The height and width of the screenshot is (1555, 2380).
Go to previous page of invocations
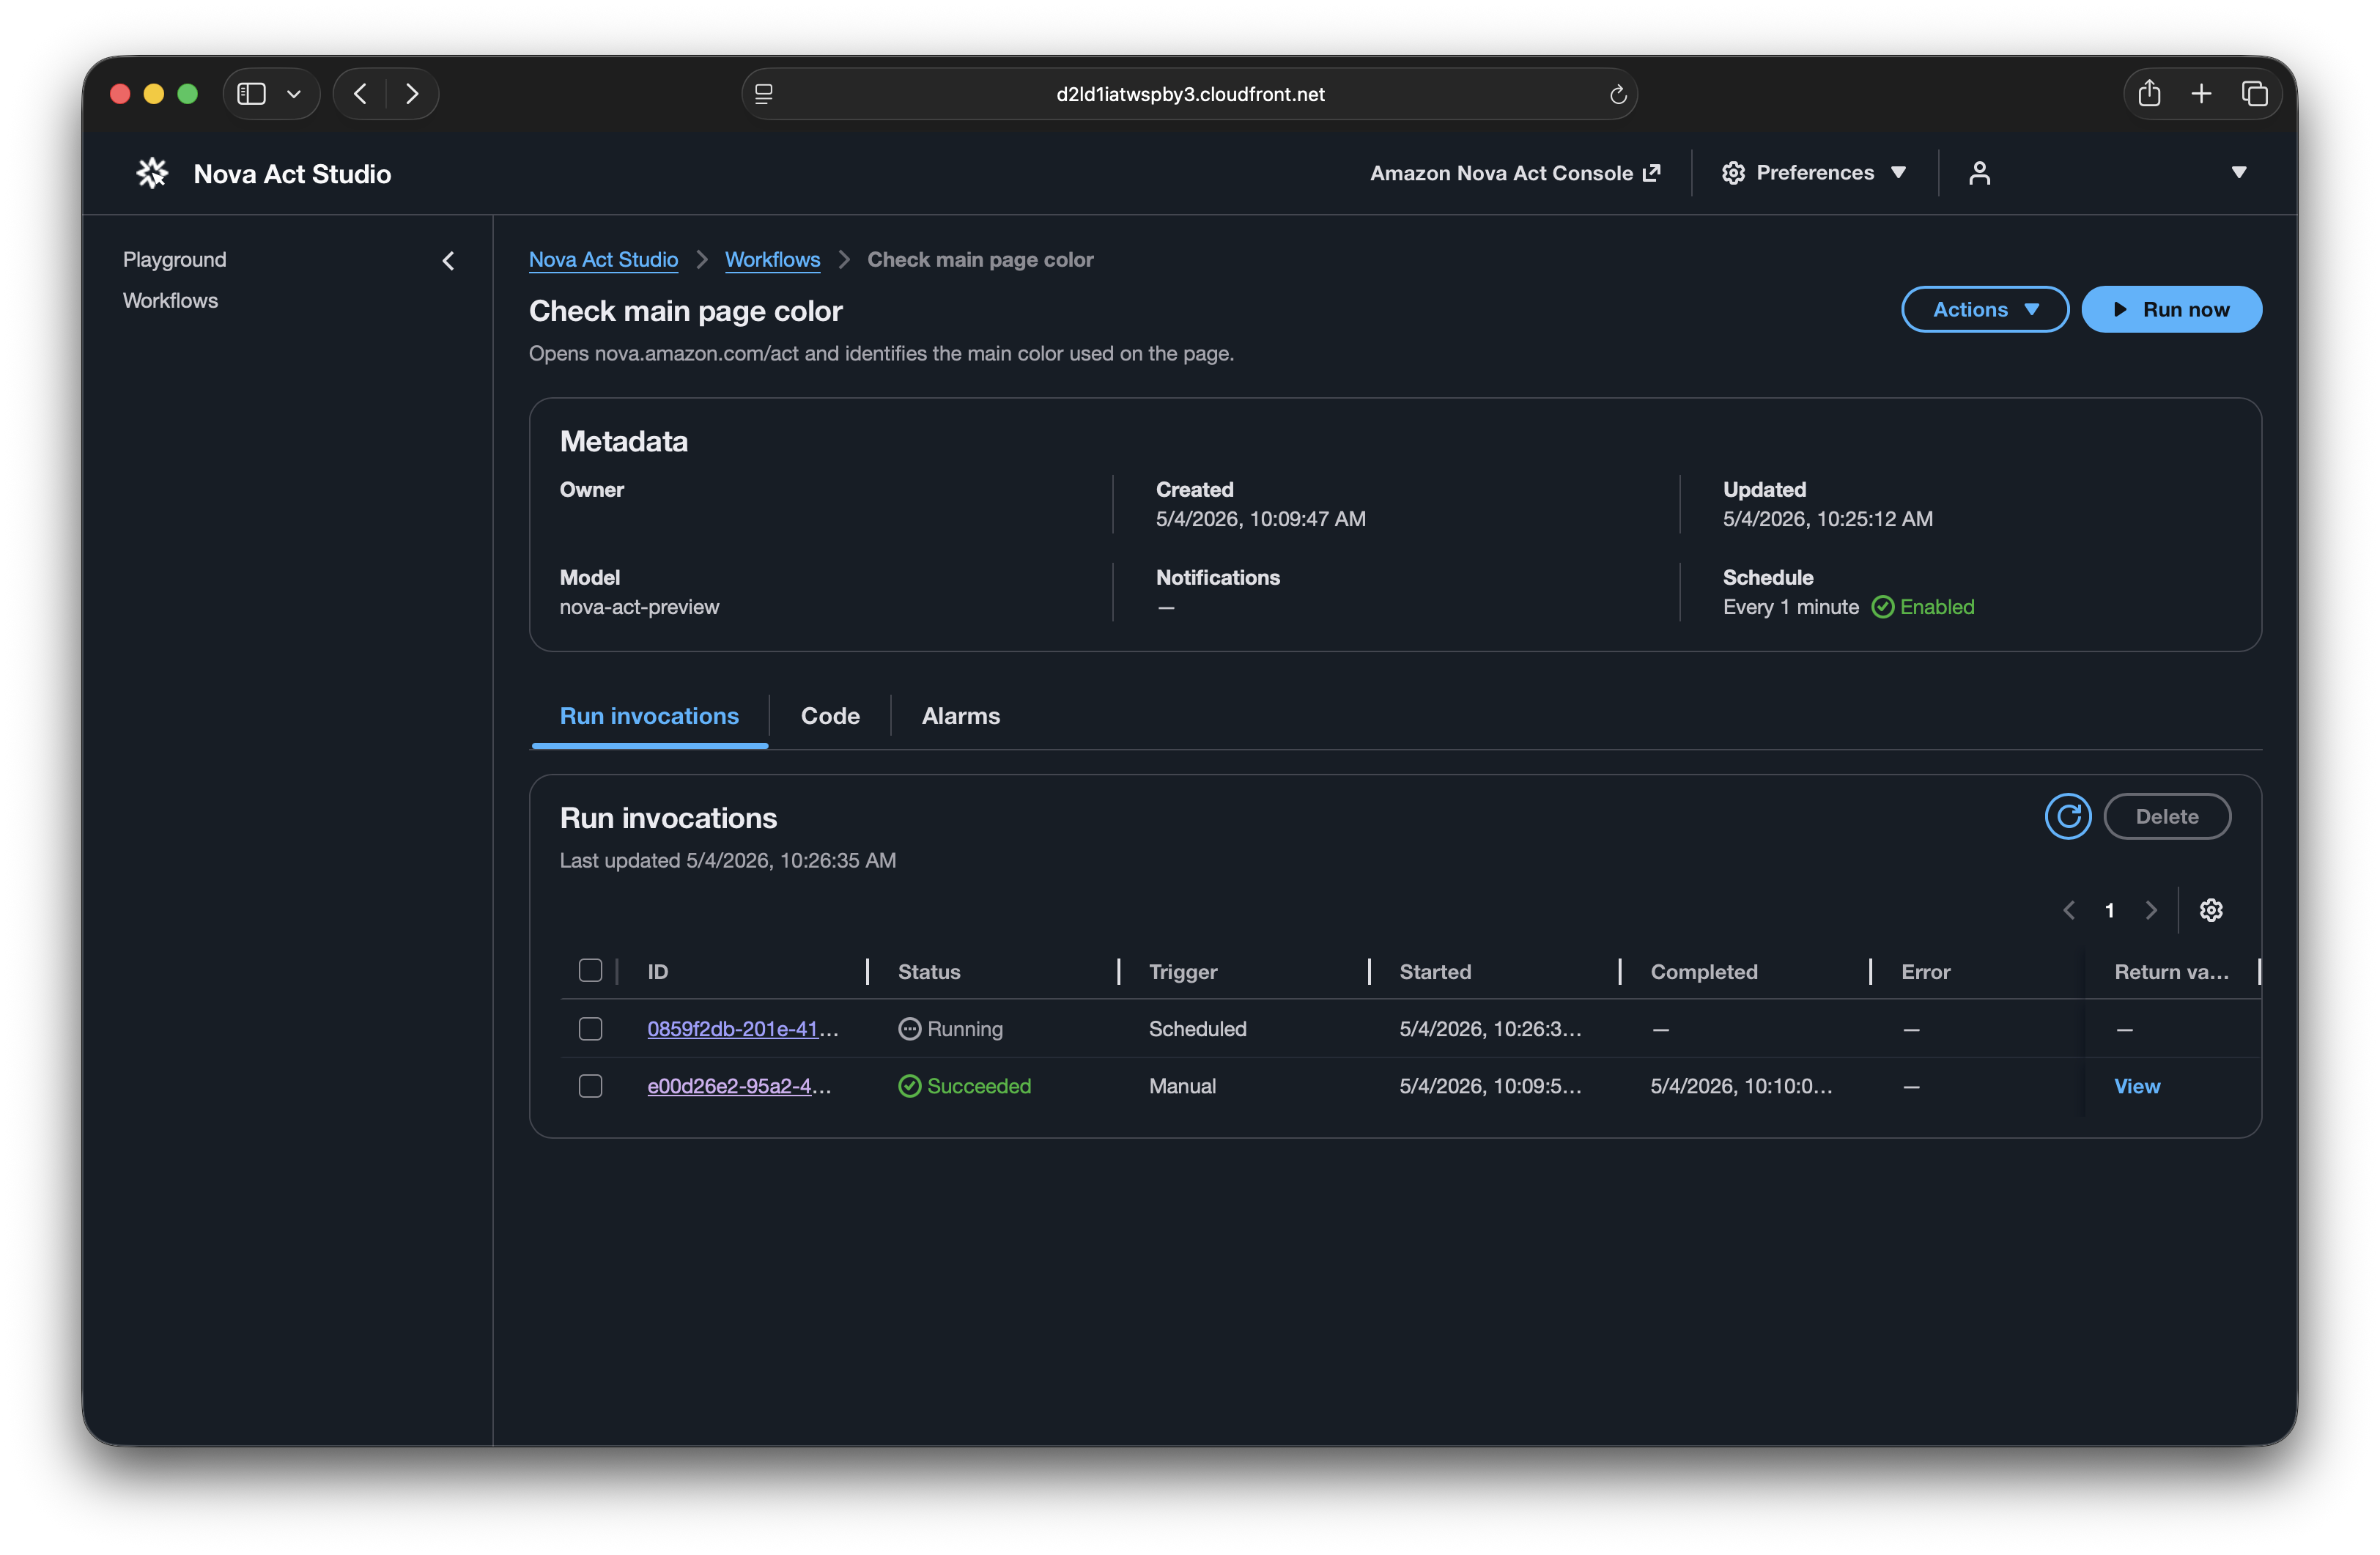click(2068, 910)
